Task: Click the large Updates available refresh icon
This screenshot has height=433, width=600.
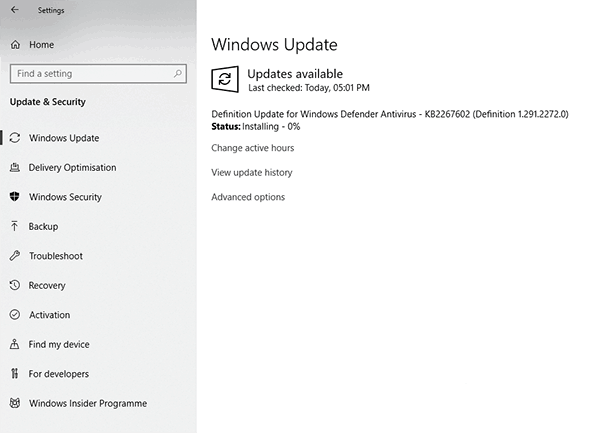Action: click(x=225, y=79)
